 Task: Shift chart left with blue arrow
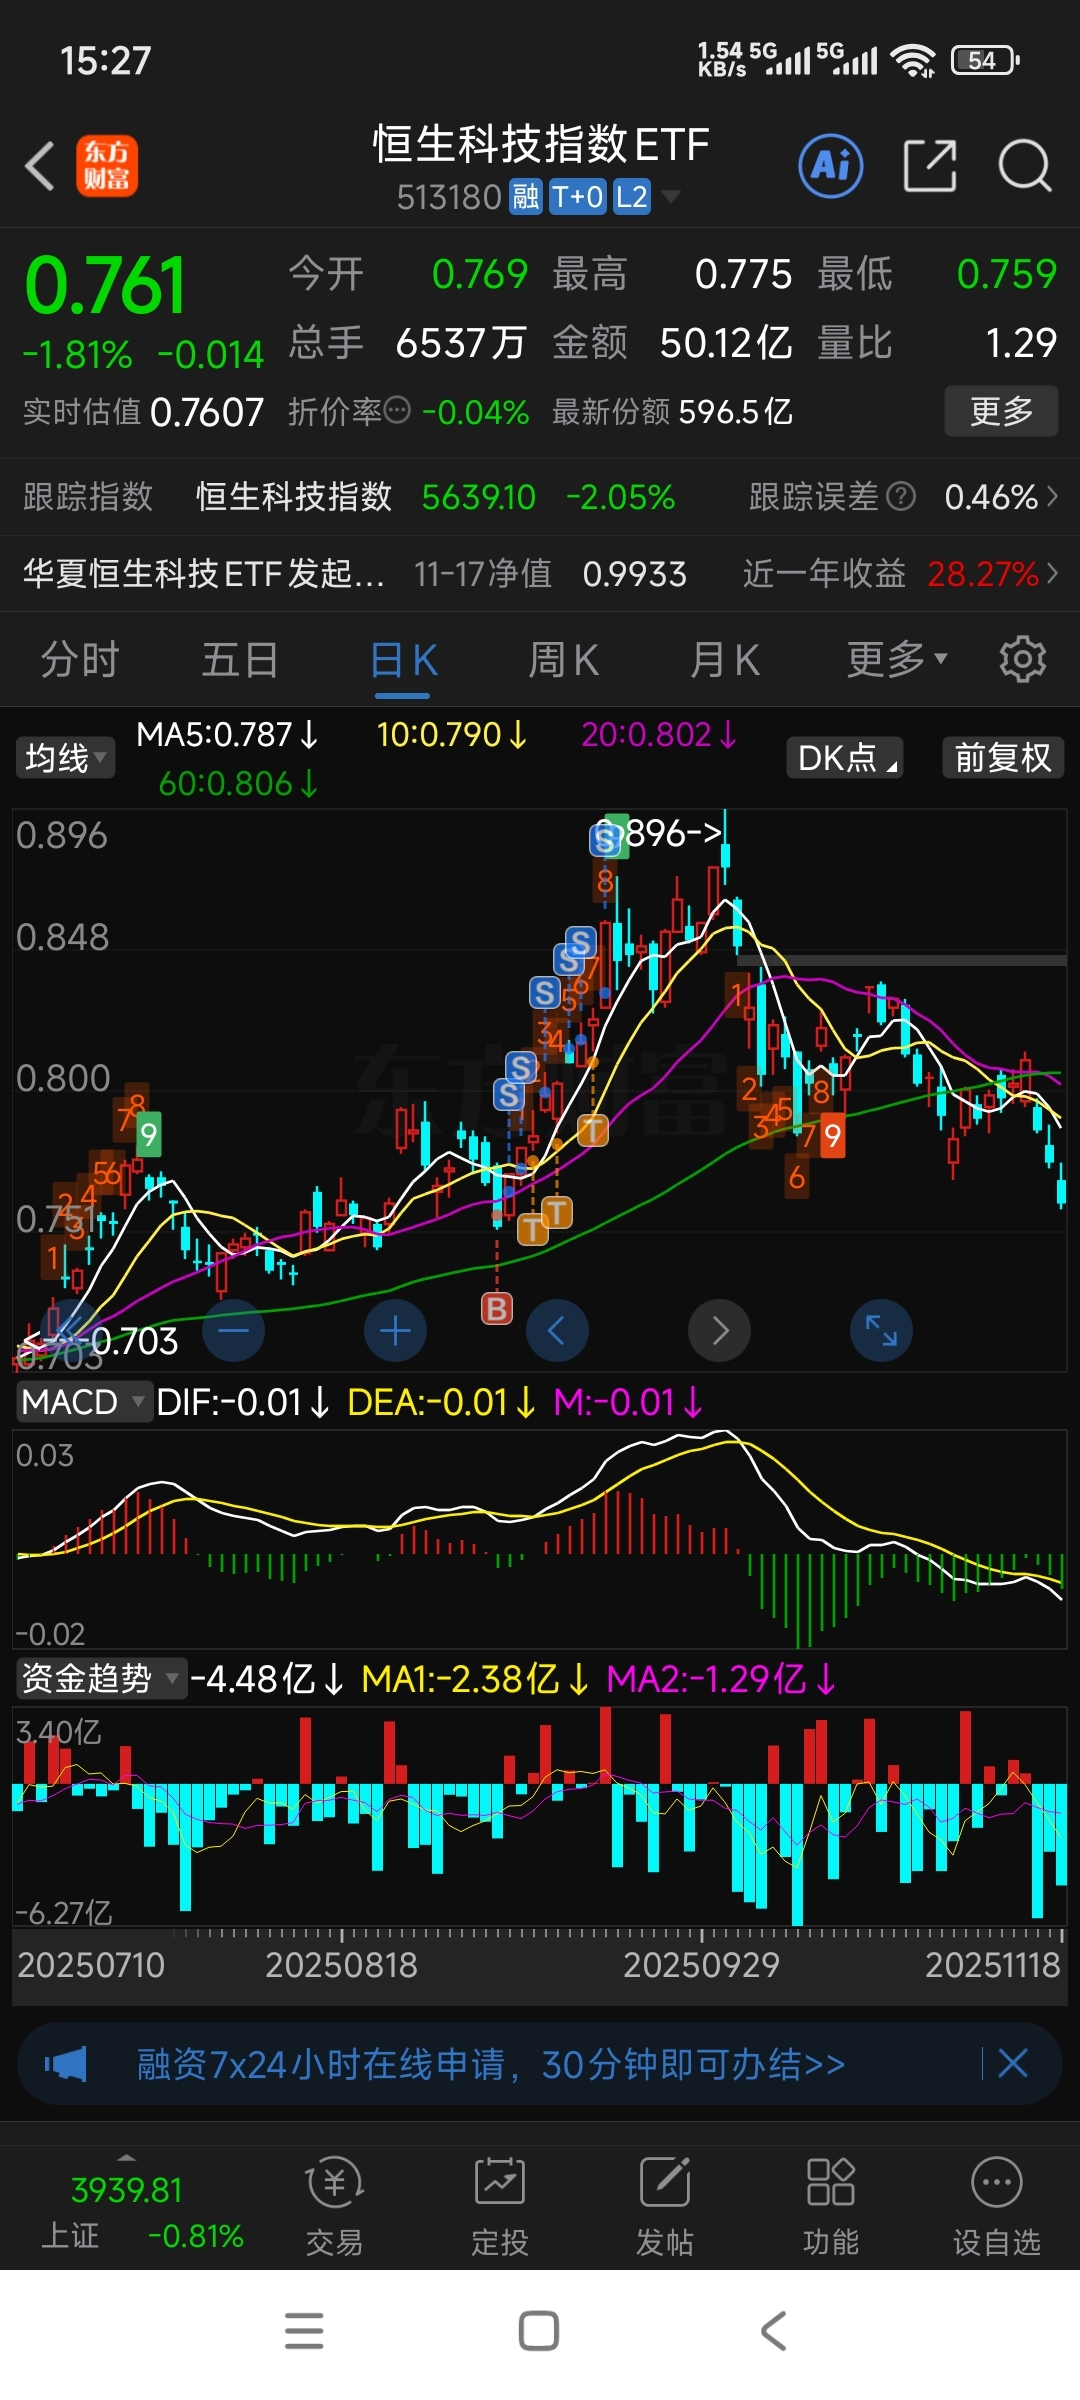point(557,1330)
